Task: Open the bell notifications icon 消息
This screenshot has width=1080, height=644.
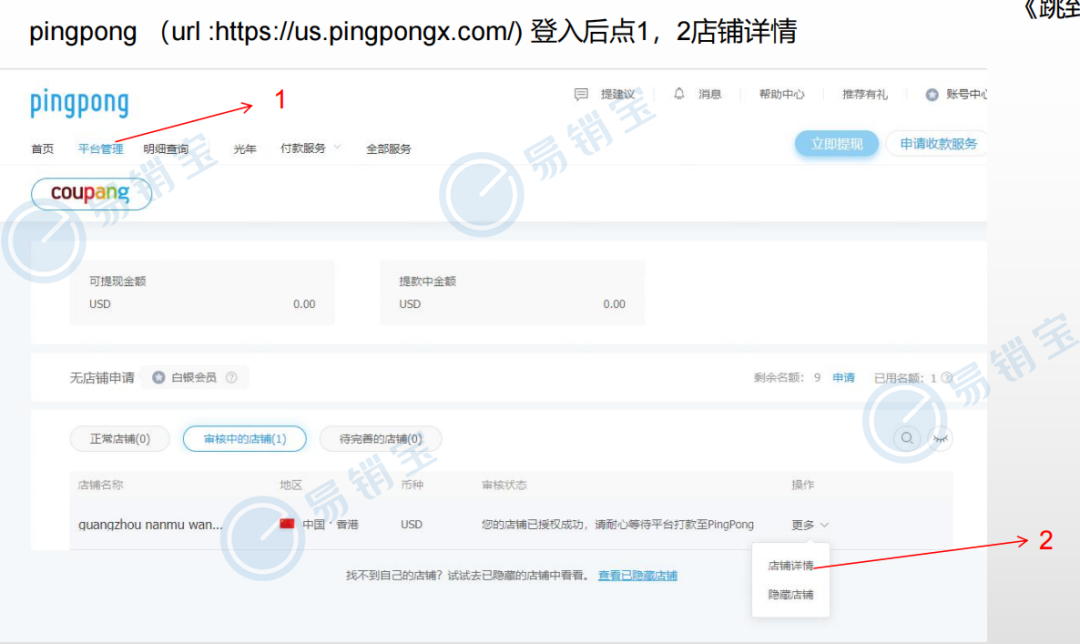Action: click(x=679, y=94)
